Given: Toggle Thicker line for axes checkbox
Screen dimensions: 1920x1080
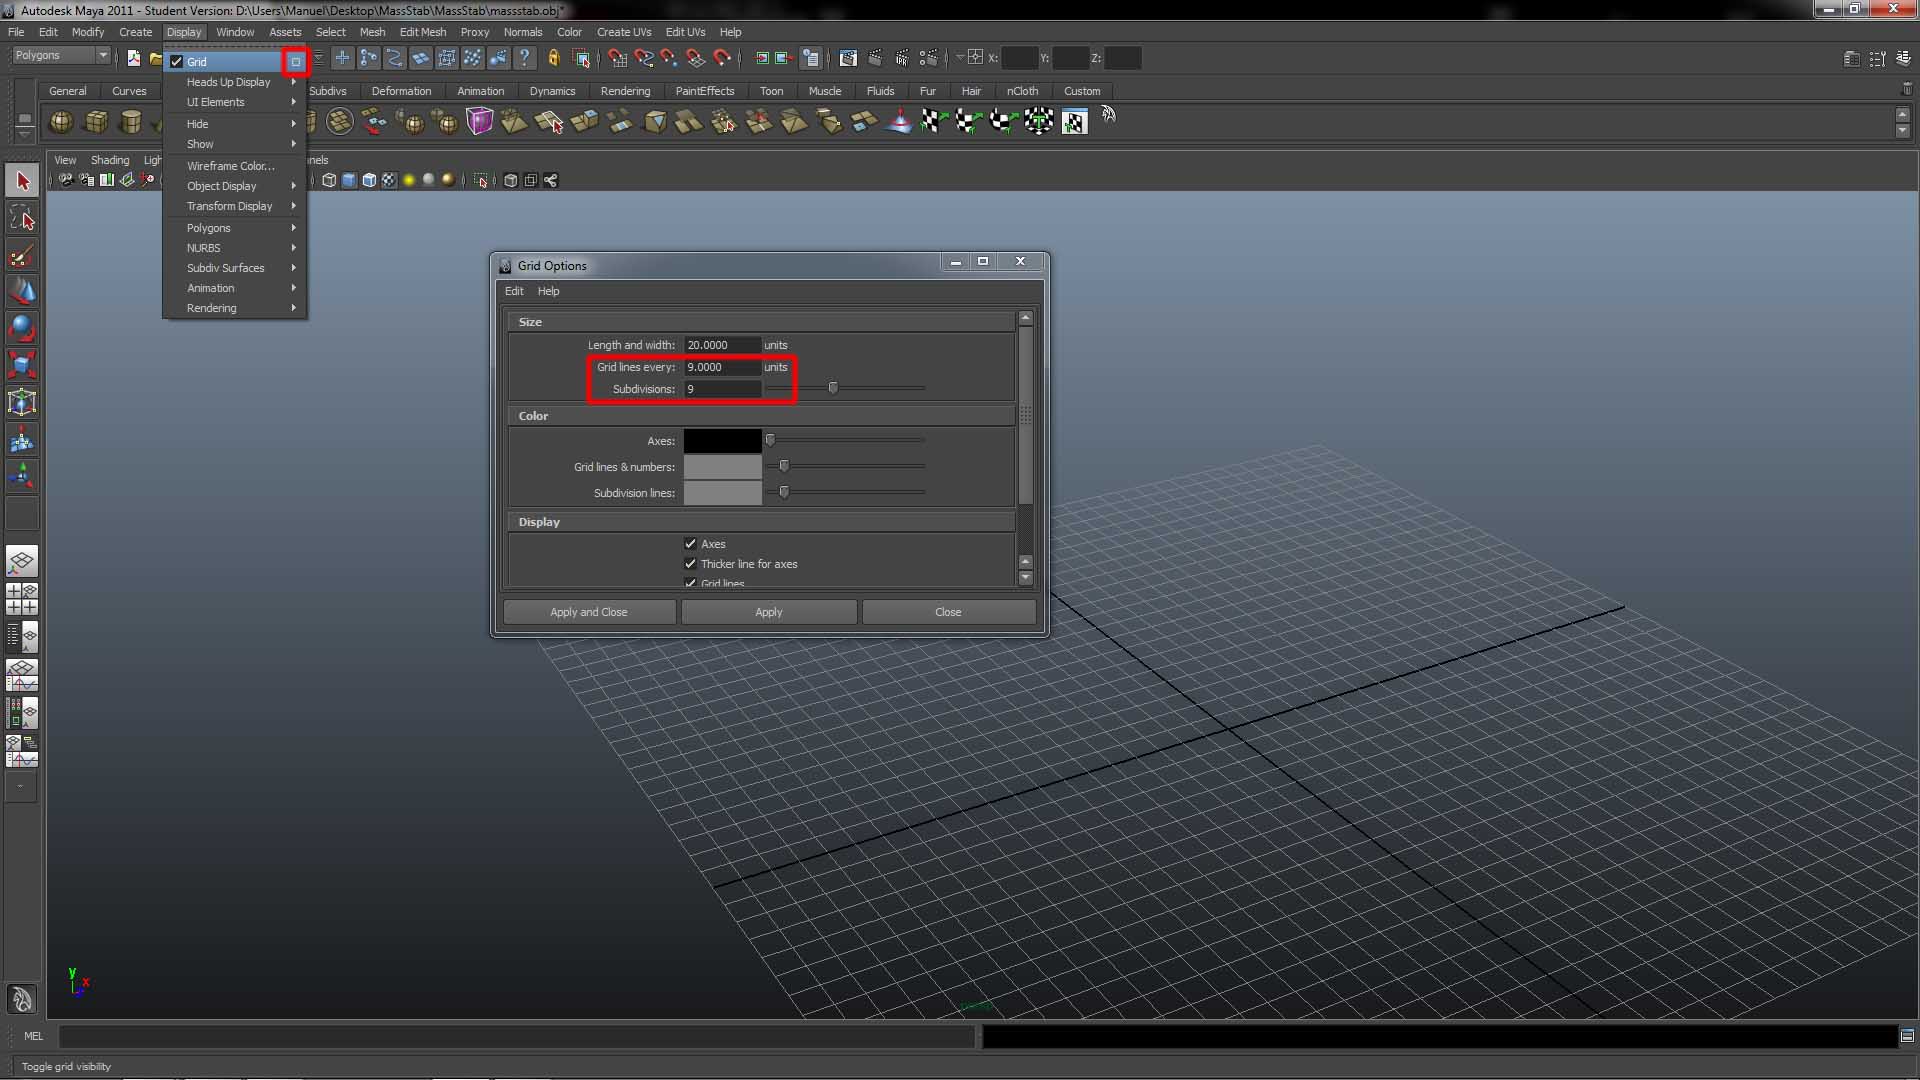Looking at the screenshot, I should pyautogui.click(x=690, y=564).
